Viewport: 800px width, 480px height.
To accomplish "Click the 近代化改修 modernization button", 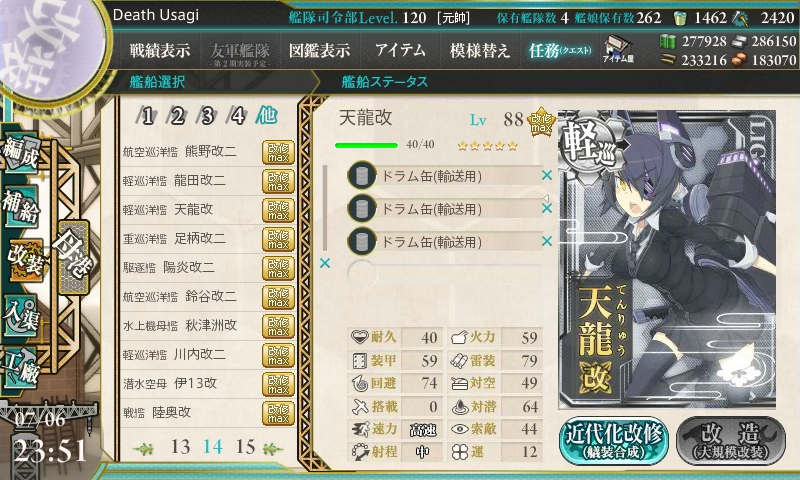I will pyautogui.click(x=614, y=441).
